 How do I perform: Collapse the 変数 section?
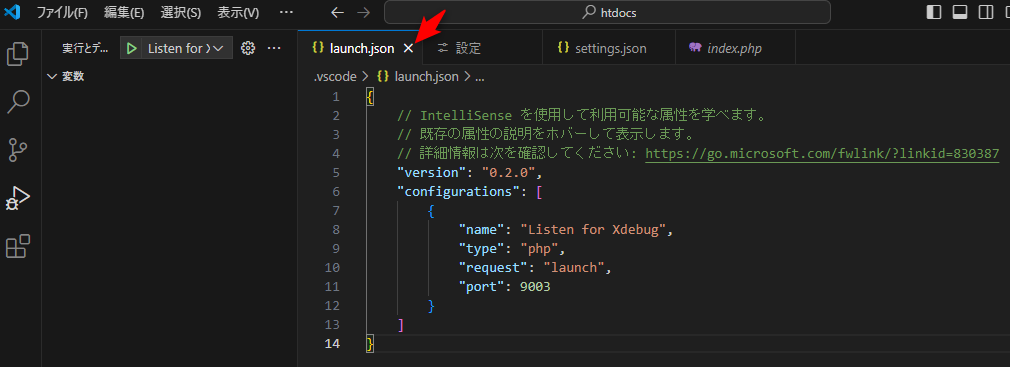click(x=66, y=77)
